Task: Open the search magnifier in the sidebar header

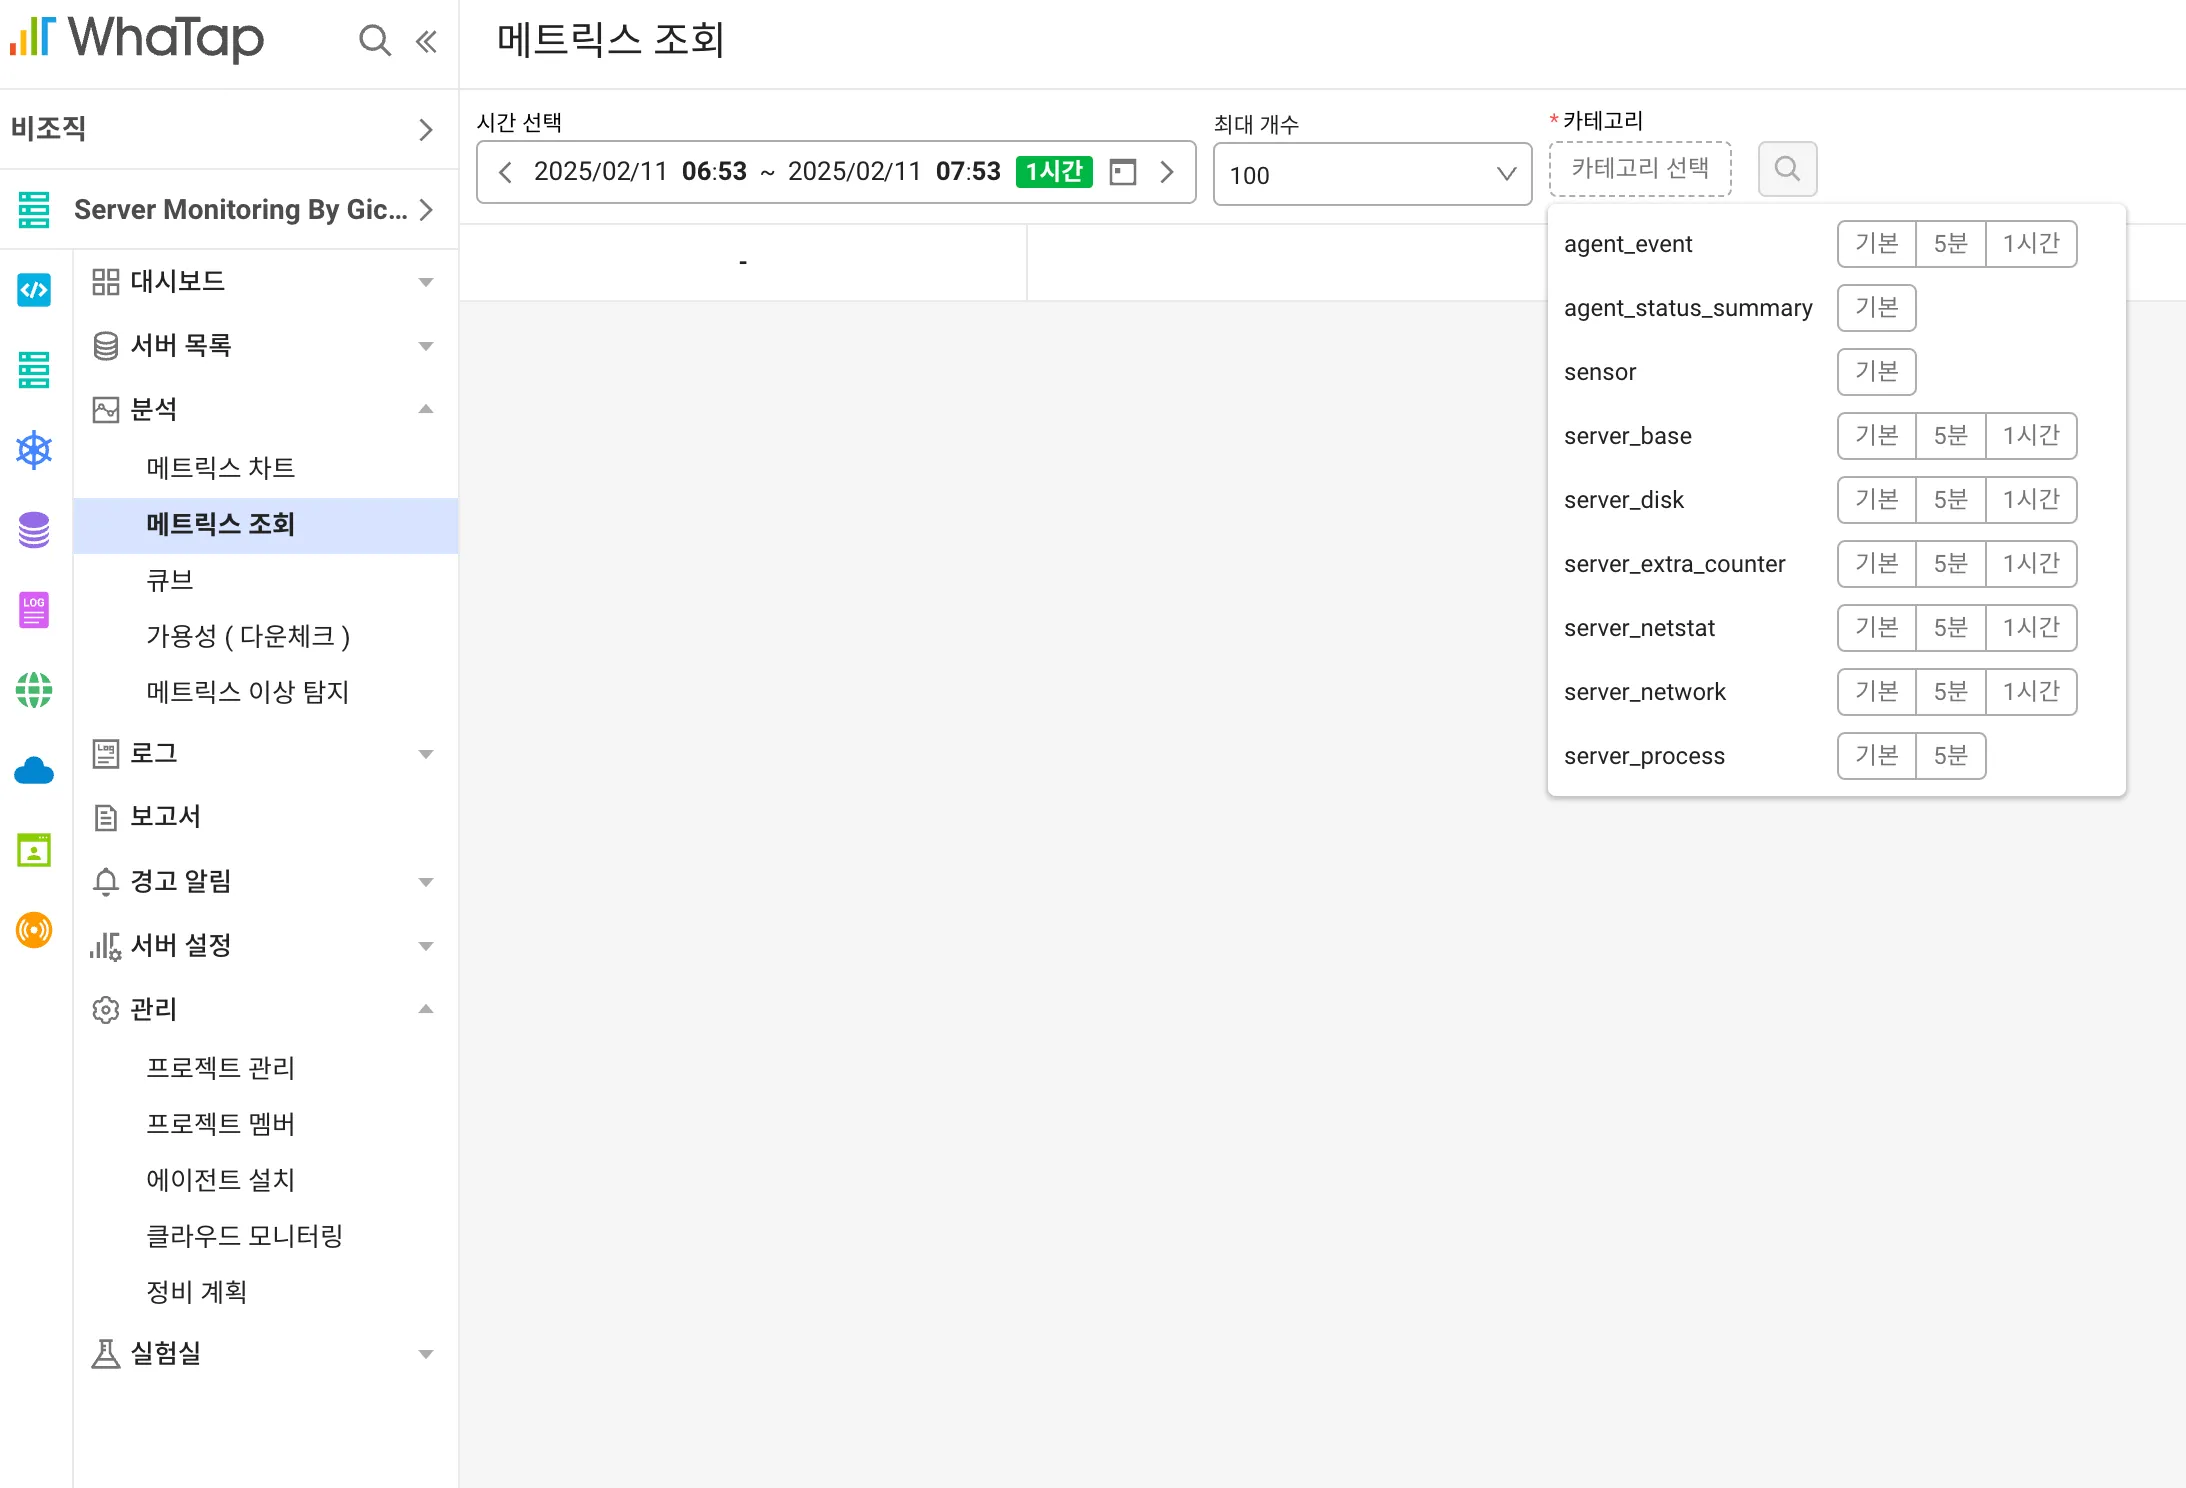Action: click(374, 41)
